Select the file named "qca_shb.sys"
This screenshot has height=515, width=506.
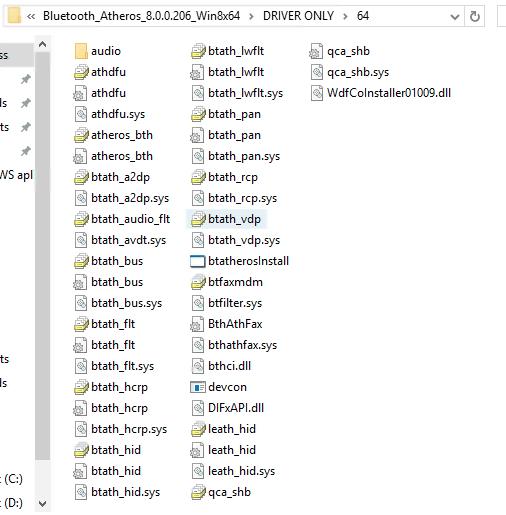(358, 72)
